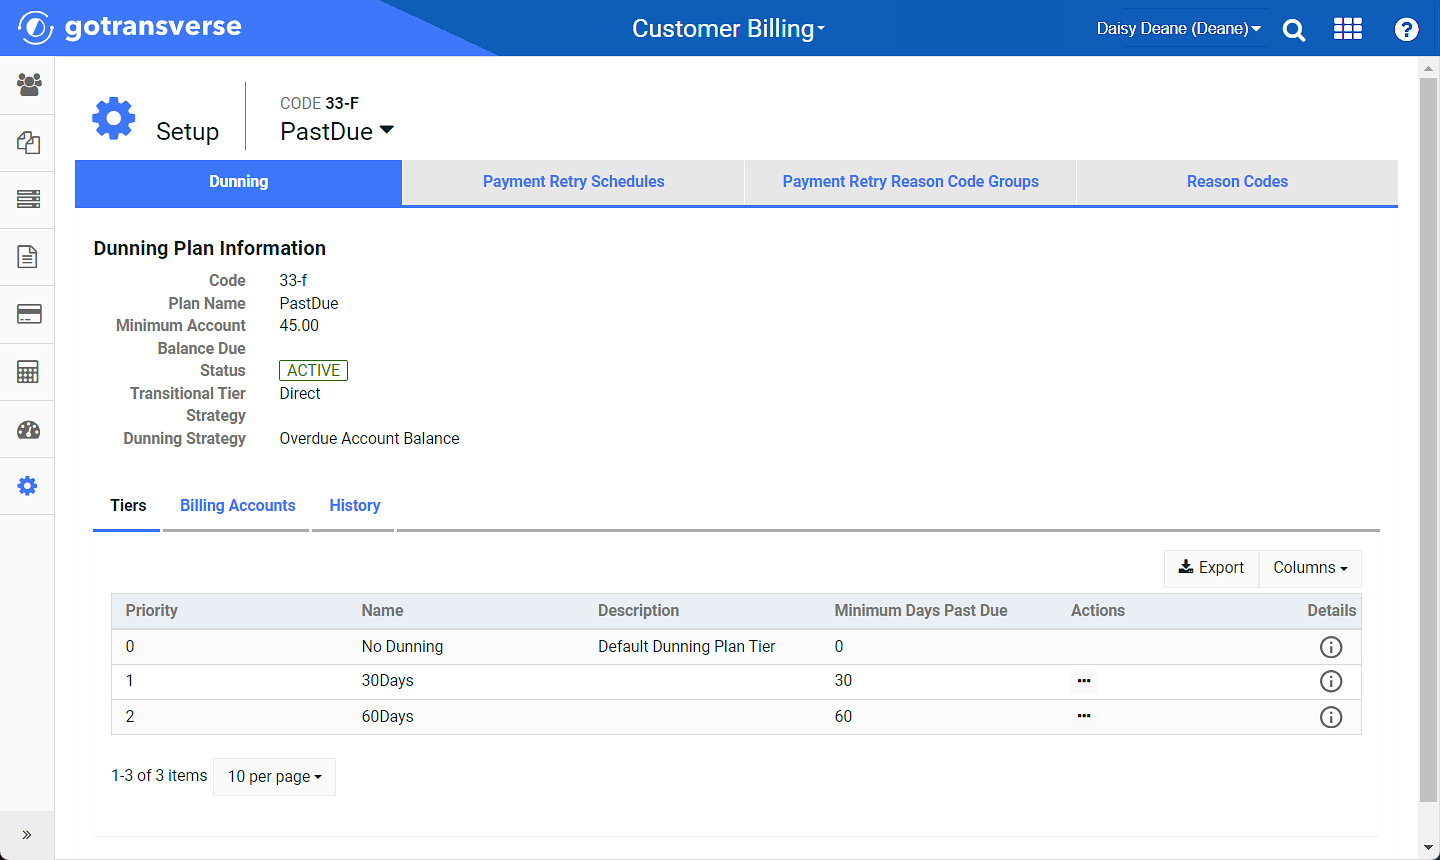The height and width of the screenshot is (860, 1440).
Task: Sort by Priority column header
Action: pyautogui.click(x=151, y=611)
